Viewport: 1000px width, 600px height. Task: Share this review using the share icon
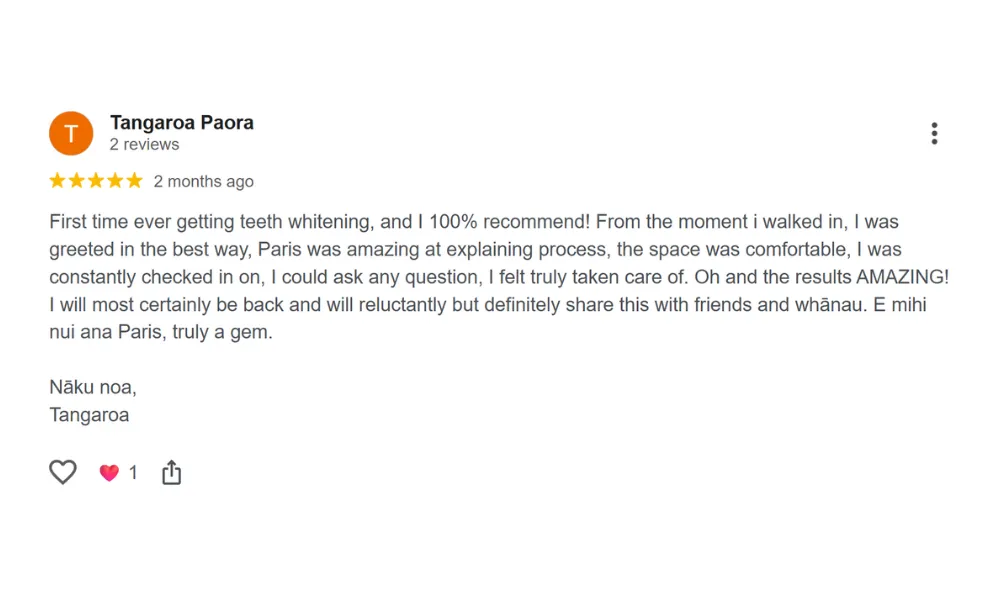[172, 472]
